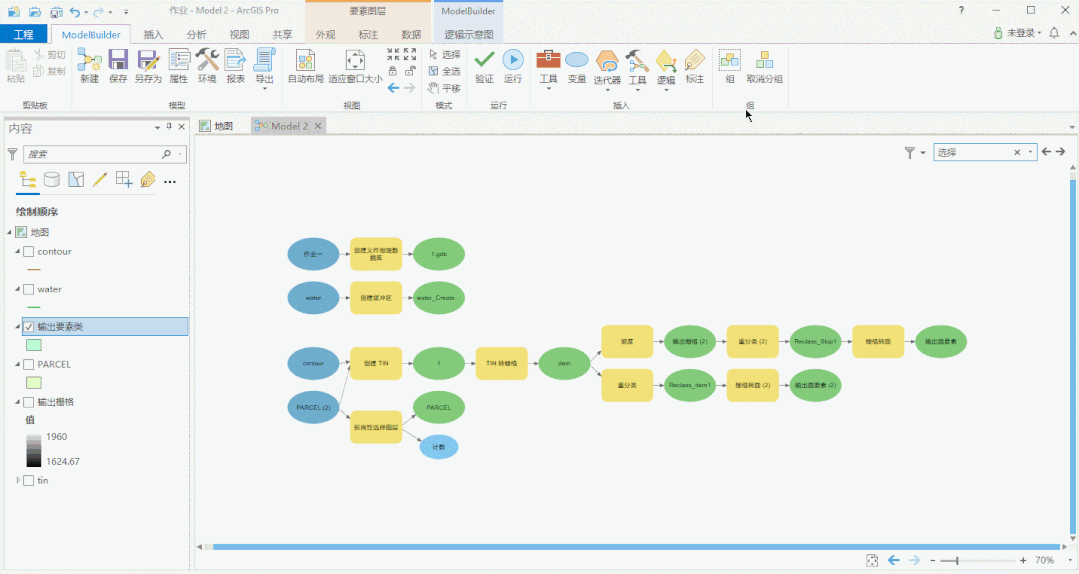Click the full extent icon in status bar
Viewport: 1079px width, 574px height.
[872, 560]
